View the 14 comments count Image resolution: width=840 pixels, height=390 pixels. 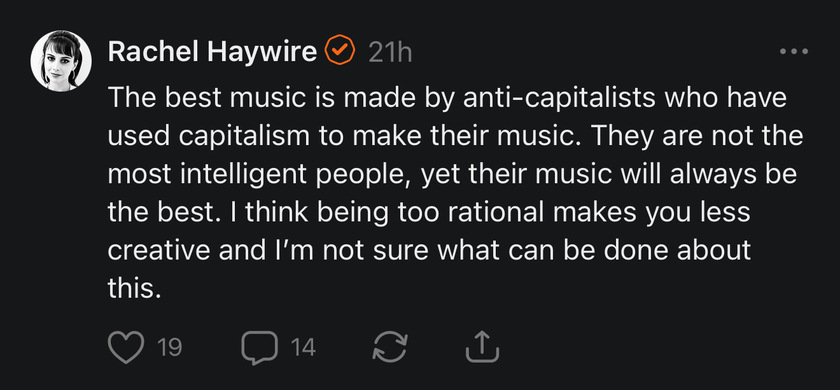(x=303, y=348)
